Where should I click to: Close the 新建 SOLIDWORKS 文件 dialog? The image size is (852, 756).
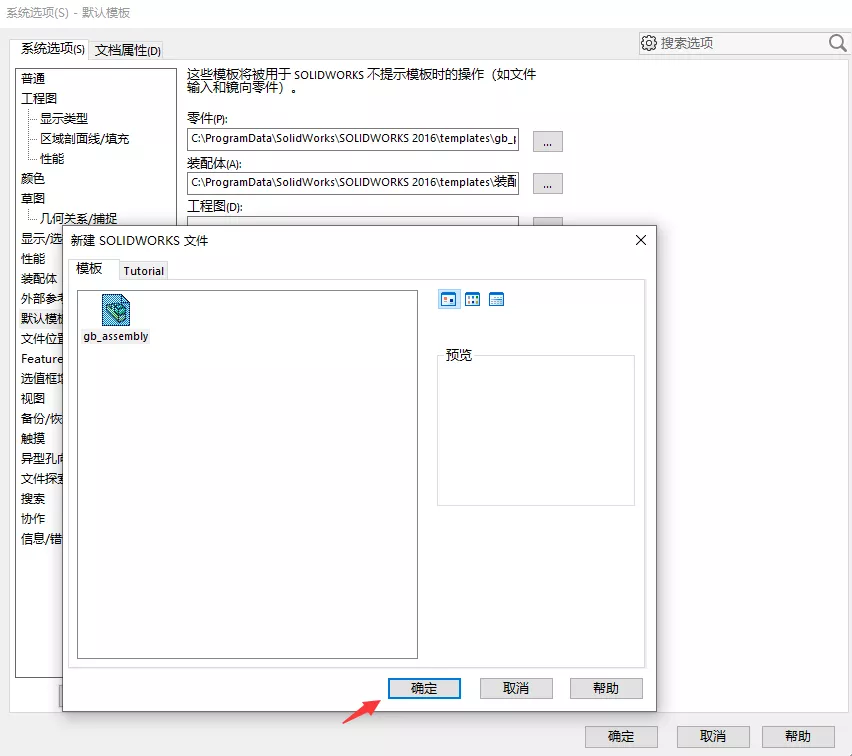click(641, 240)
